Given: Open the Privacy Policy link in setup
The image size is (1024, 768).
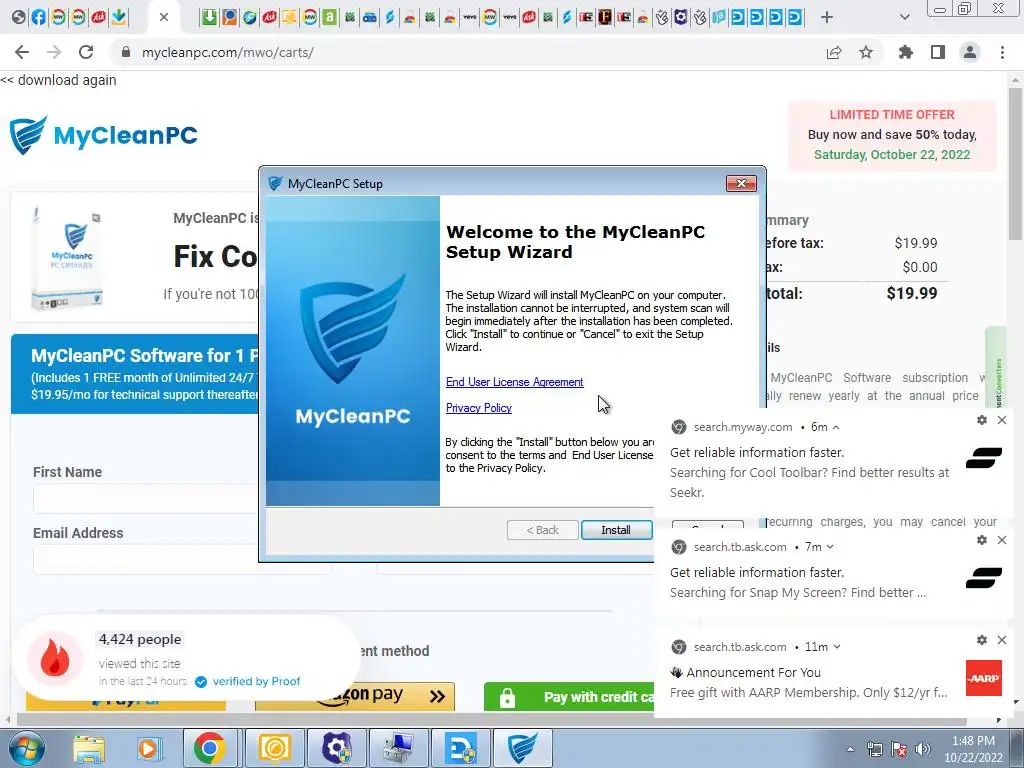Looking at the screenshot, I should point(479,408).
